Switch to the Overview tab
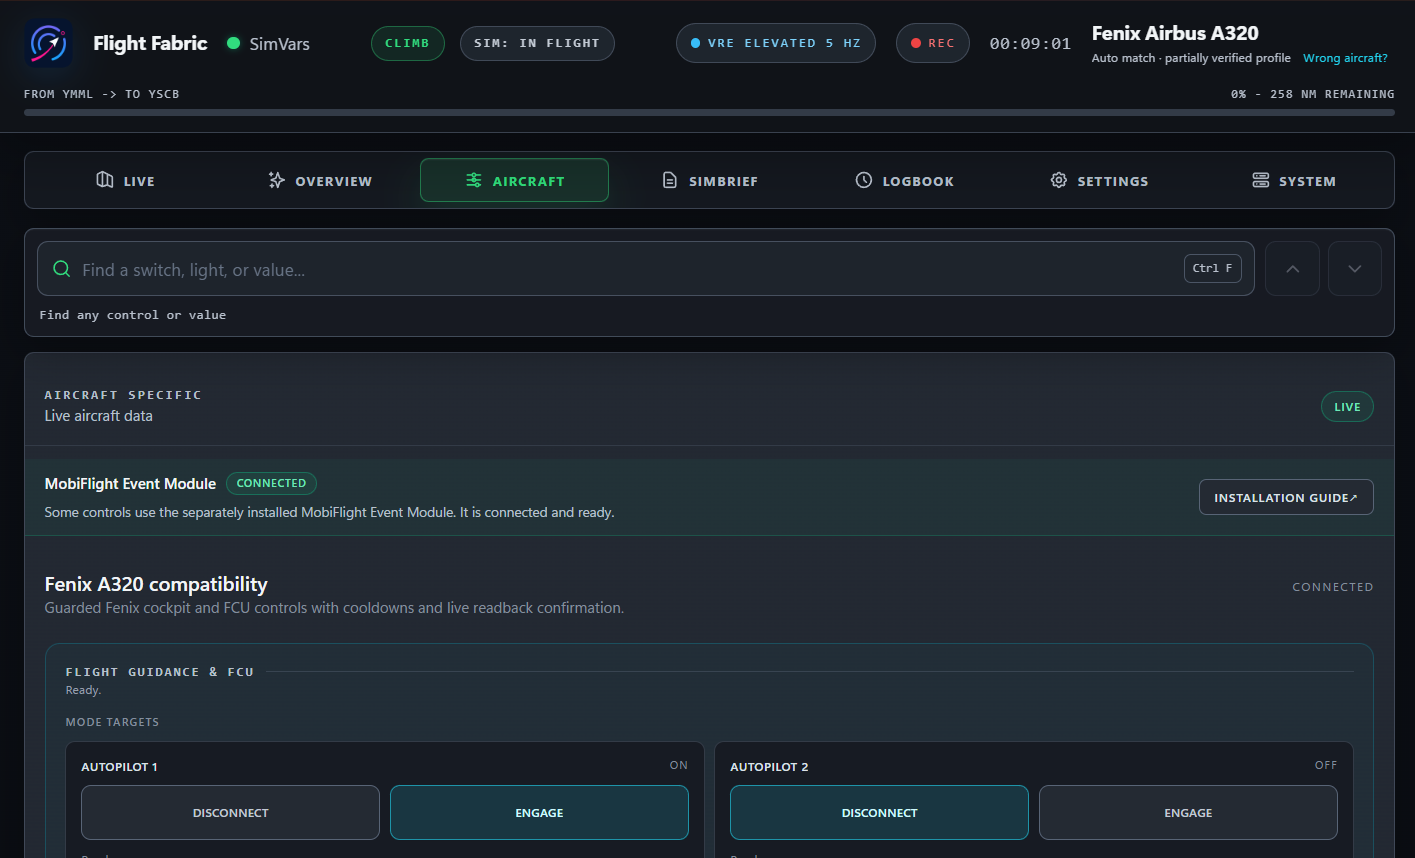1415x858 pixels. (320, 180)
